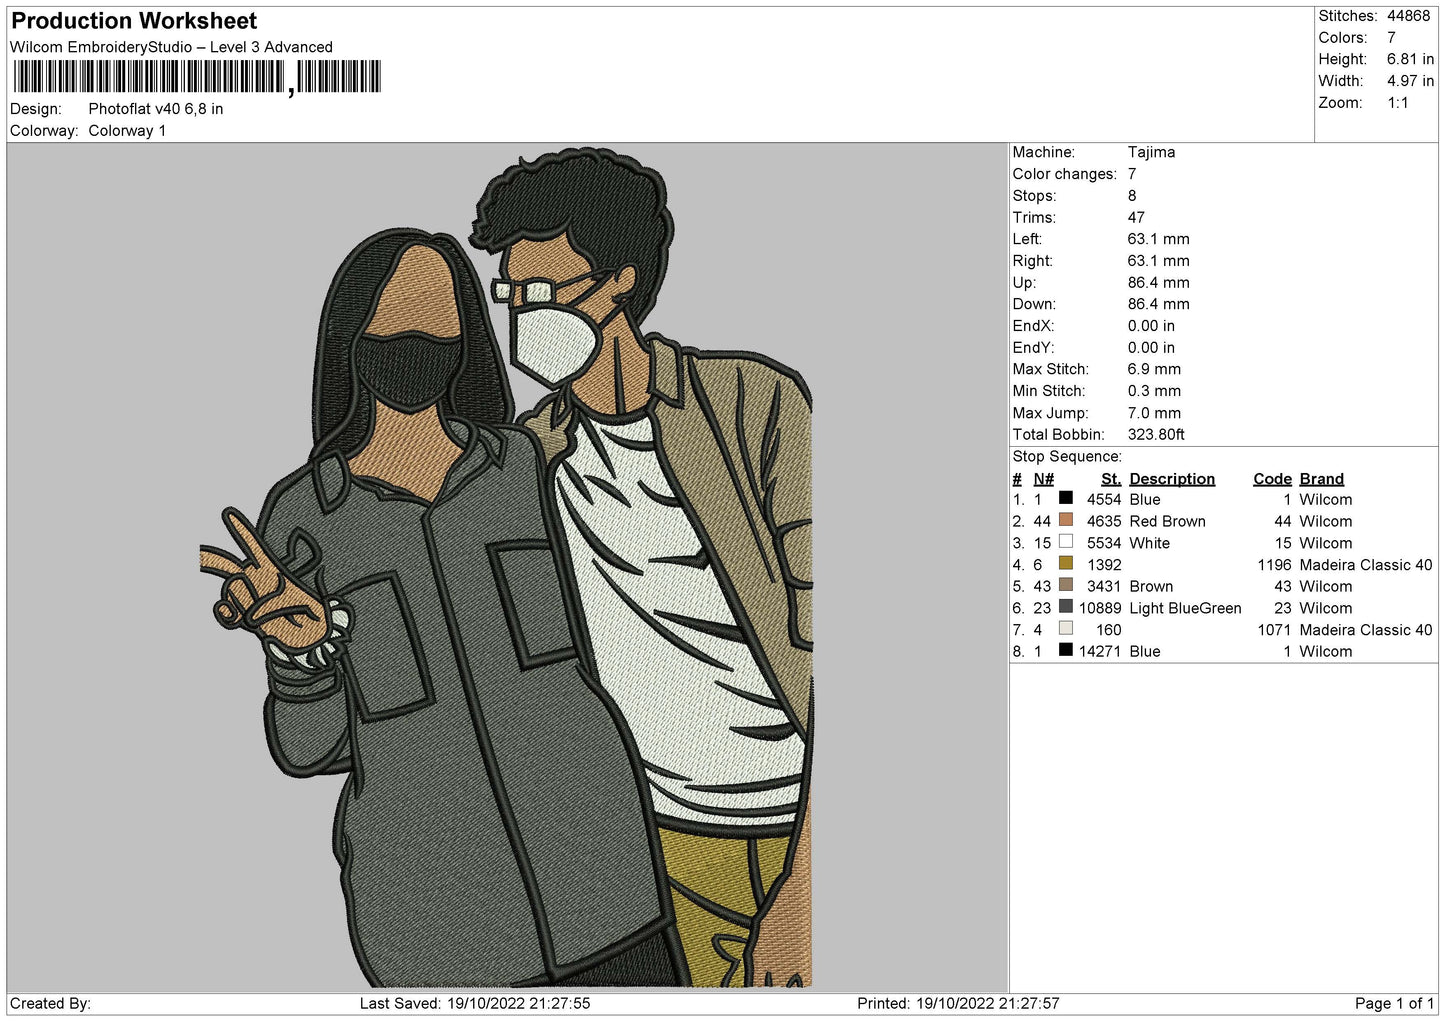Click the White thread color swatch

coord(1066,542)
